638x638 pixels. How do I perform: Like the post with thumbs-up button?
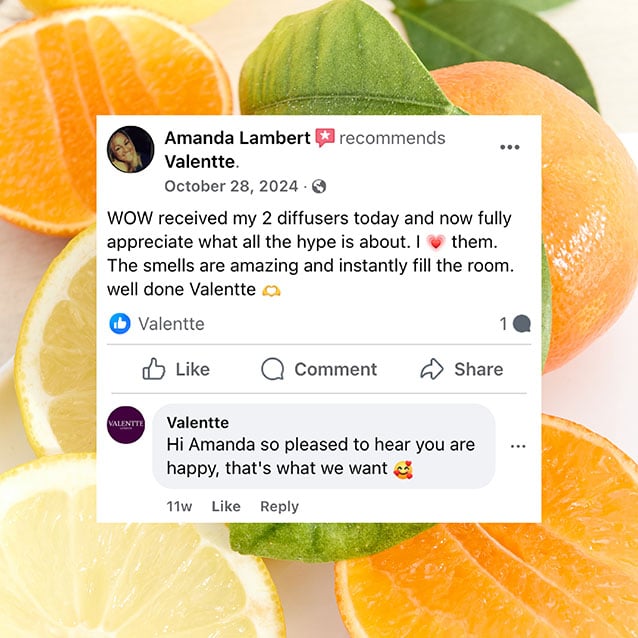tap(176, 369)
